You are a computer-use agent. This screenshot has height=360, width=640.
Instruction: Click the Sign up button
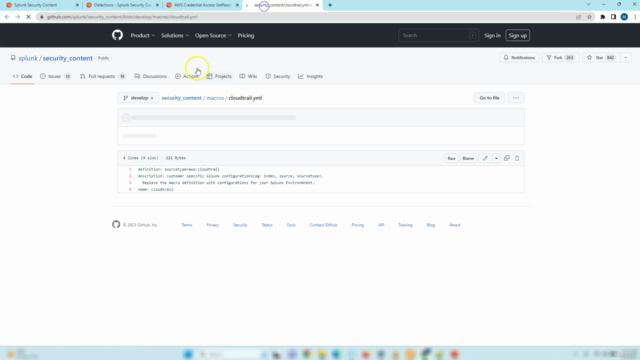pos(518,36)
